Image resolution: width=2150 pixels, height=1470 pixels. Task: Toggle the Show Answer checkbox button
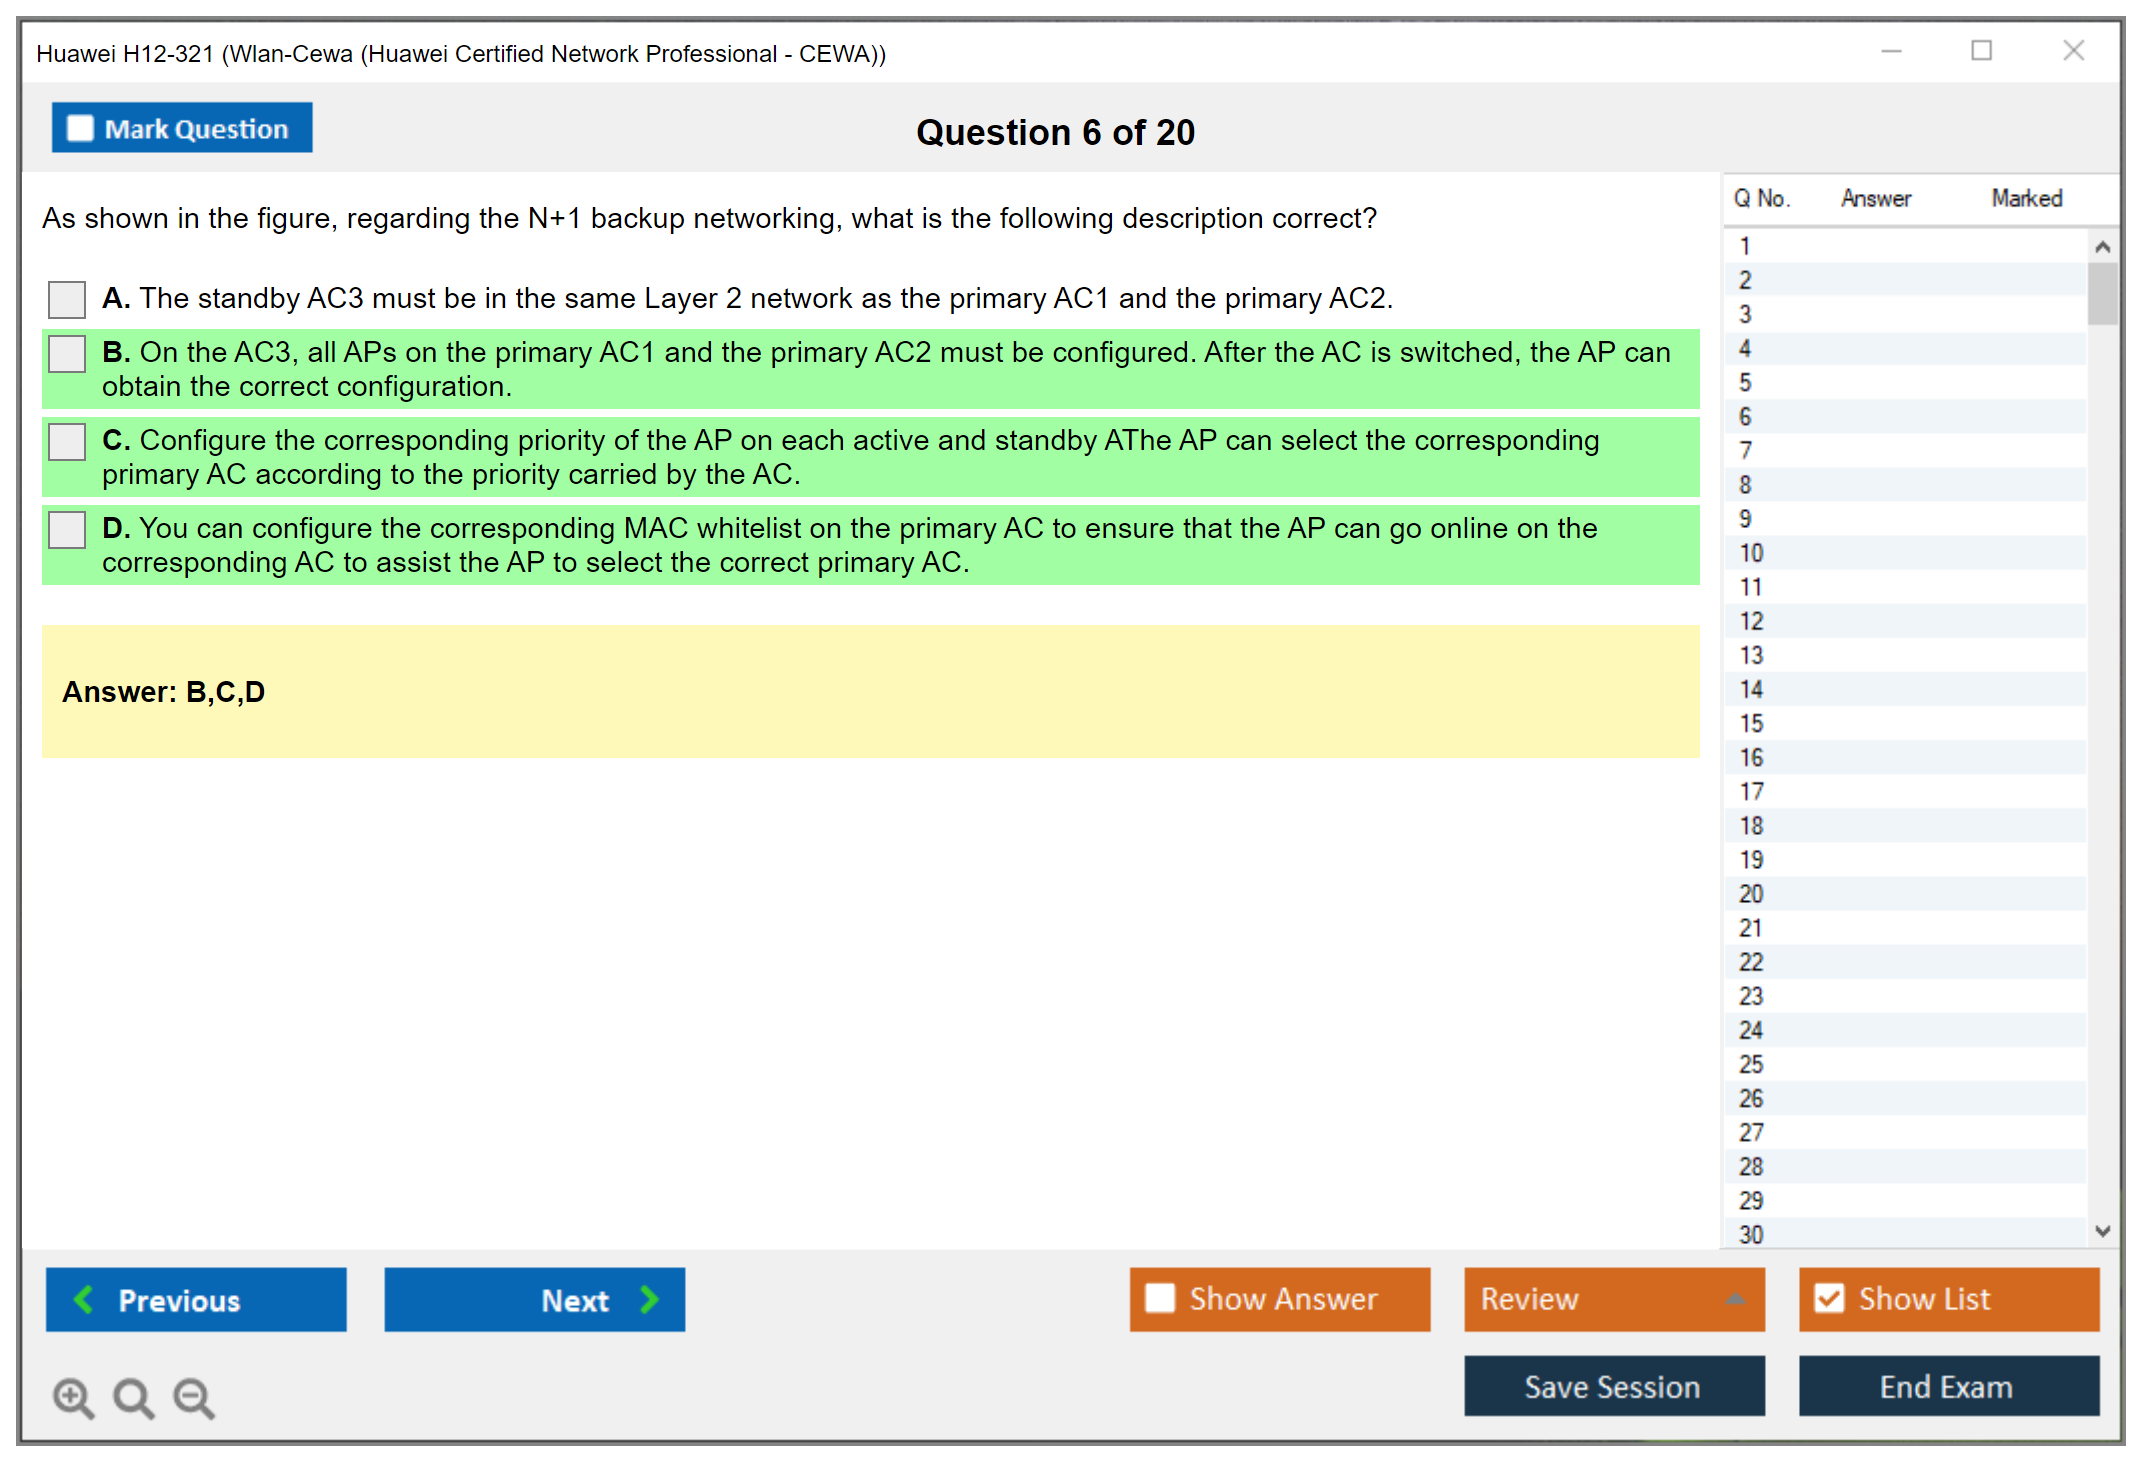pos(1160,1298)
